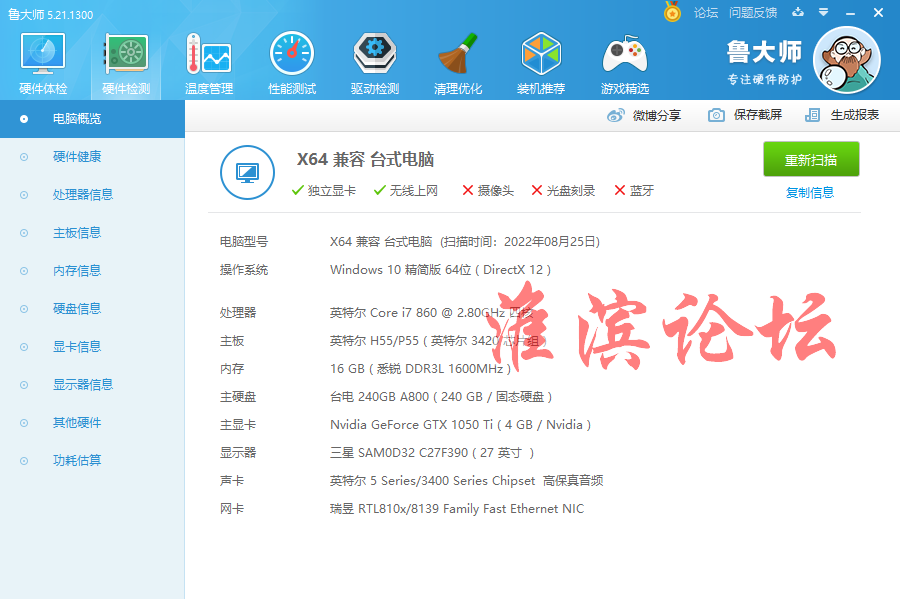This screenshot has width=900, height=599.
Task: Click the 鲁大师 mascot avatar
Action: (x=847, y=60)
